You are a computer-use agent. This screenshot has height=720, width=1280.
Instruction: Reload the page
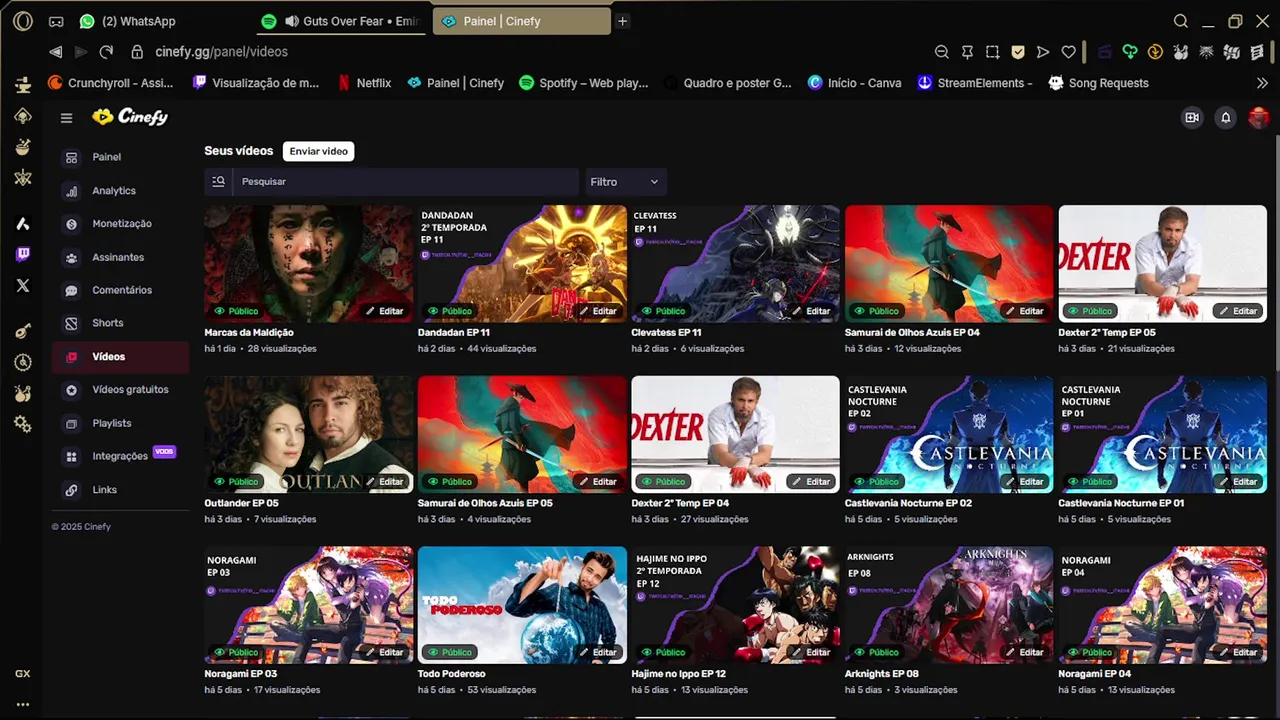coord(106,52)
